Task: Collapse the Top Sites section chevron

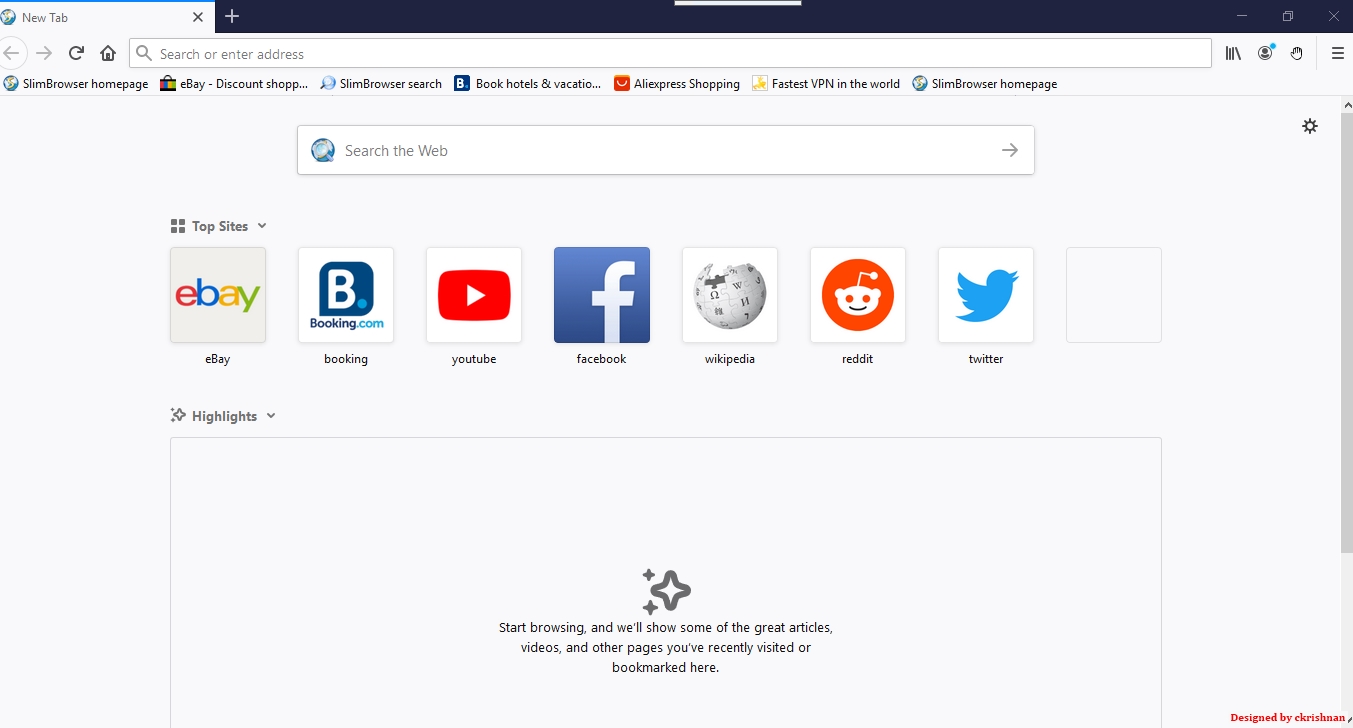Action: coord(262,226)
